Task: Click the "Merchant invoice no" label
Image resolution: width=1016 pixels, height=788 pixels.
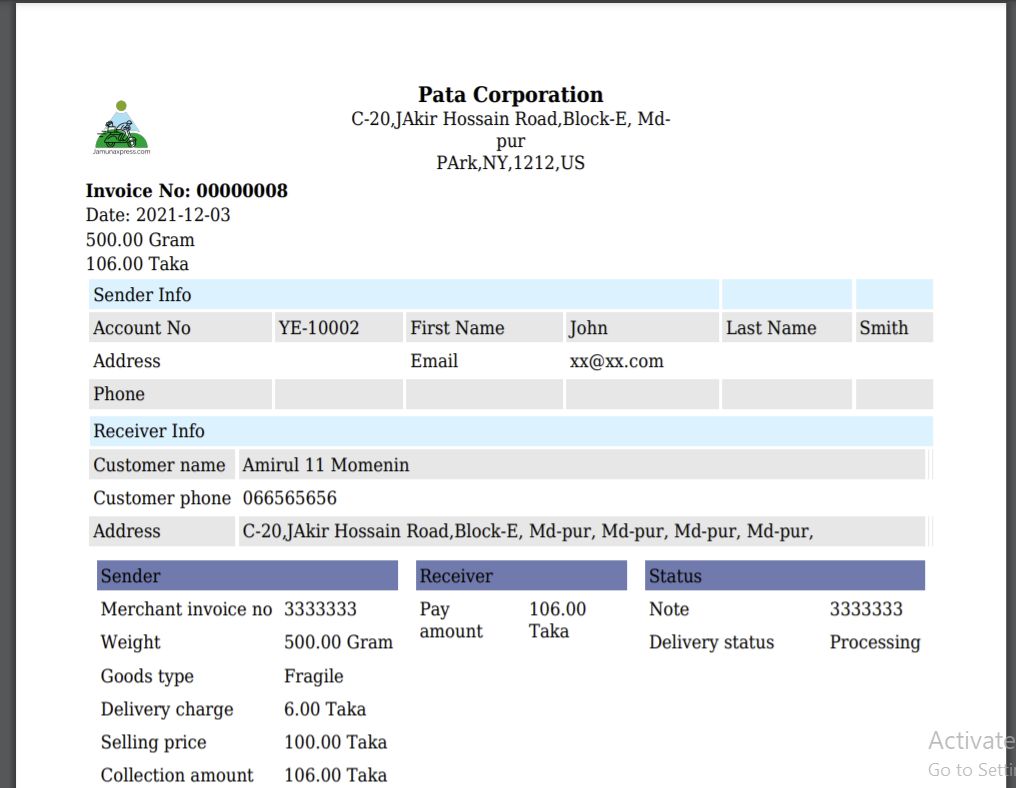Action: 187,609
